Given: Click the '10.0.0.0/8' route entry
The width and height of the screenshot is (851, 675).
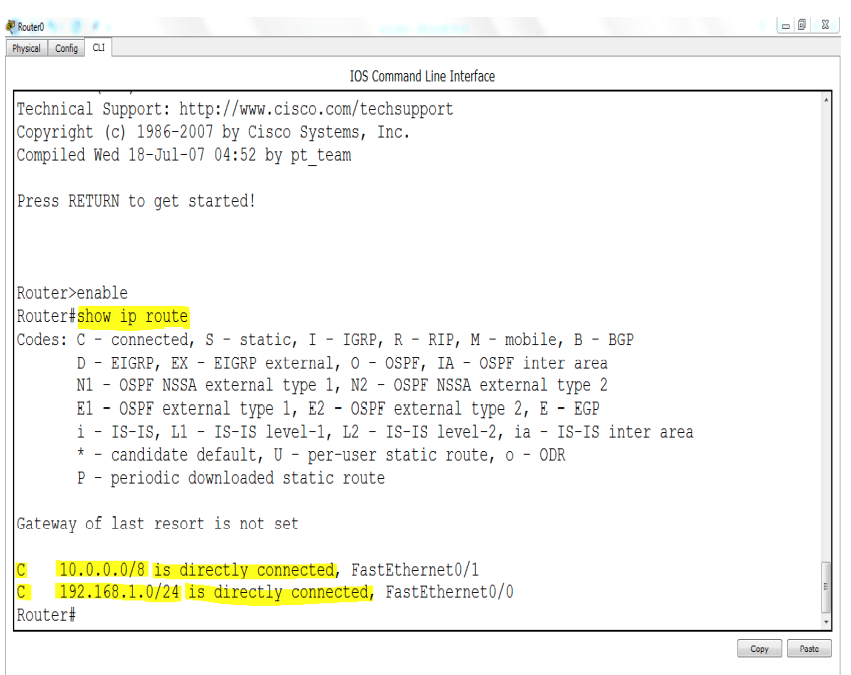Looking at the screenshot, I should pos(102,569).
